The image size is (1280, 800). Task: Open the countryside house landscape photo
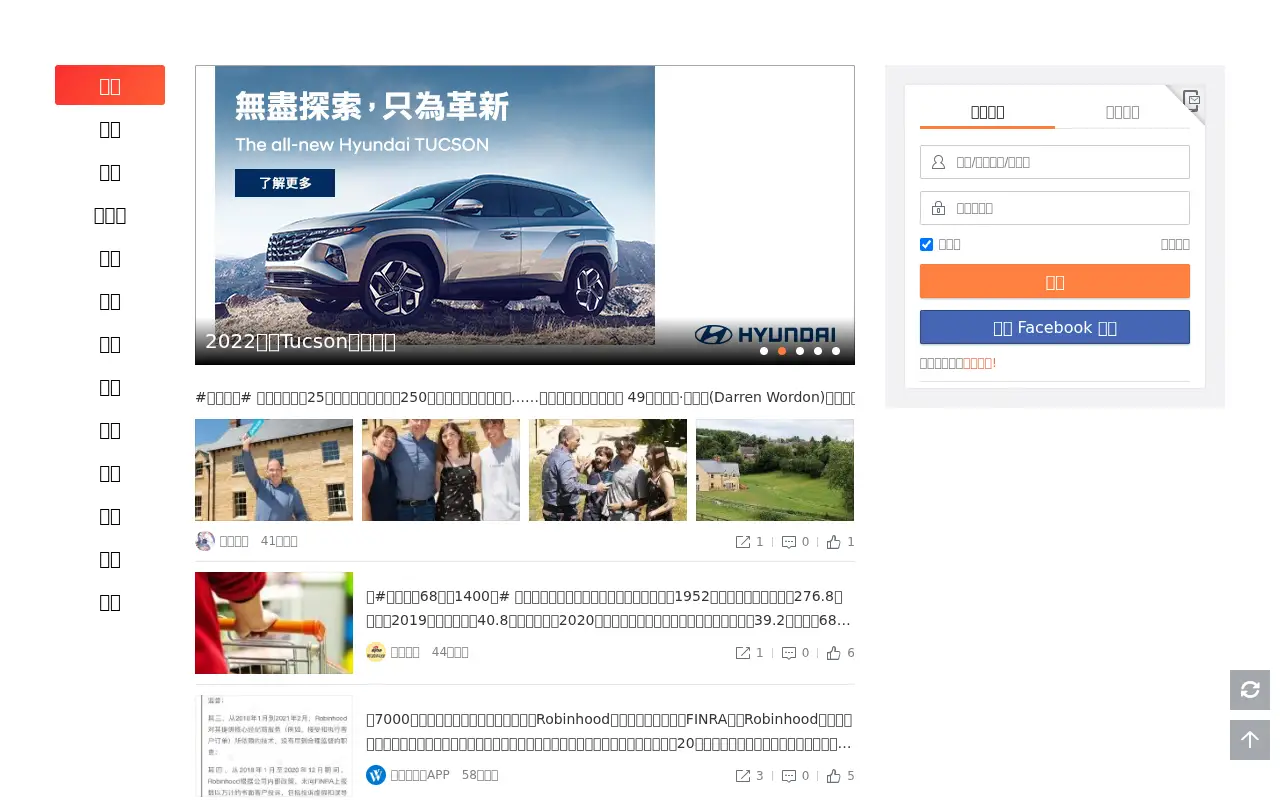tap(775, 470)
